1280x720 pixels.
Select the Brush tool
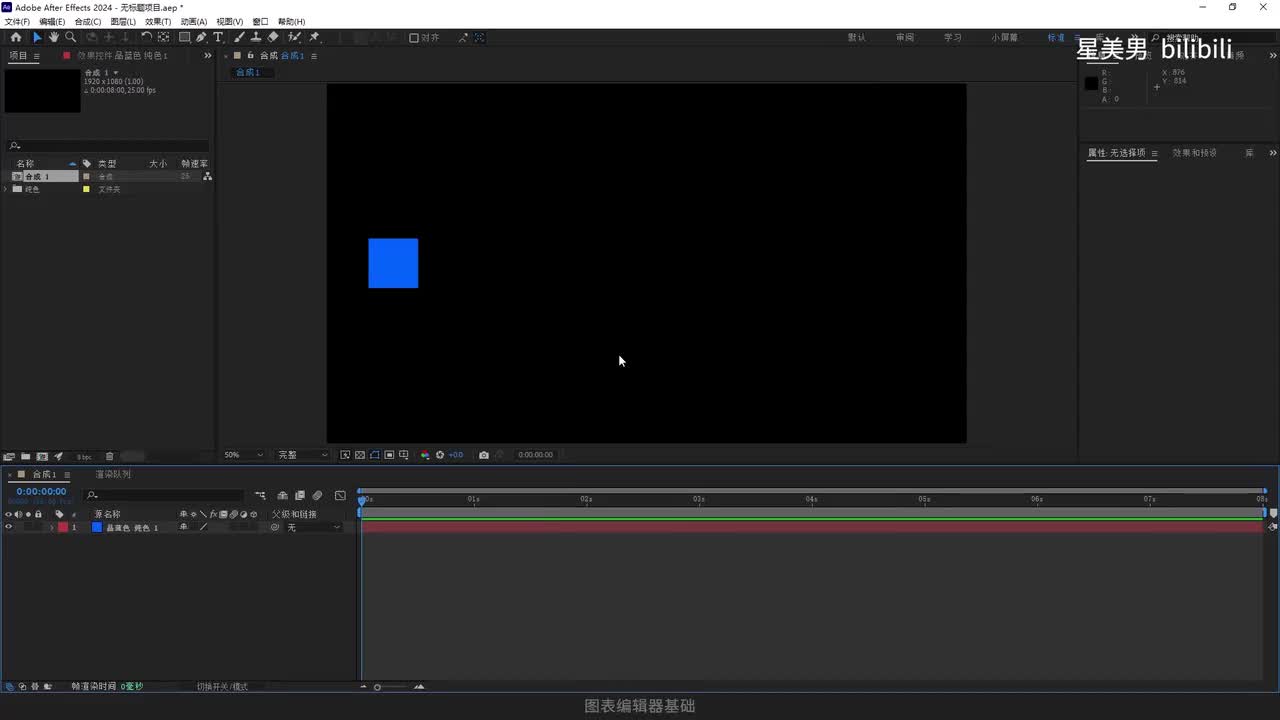pyautogui.click(x=239, y=37)
